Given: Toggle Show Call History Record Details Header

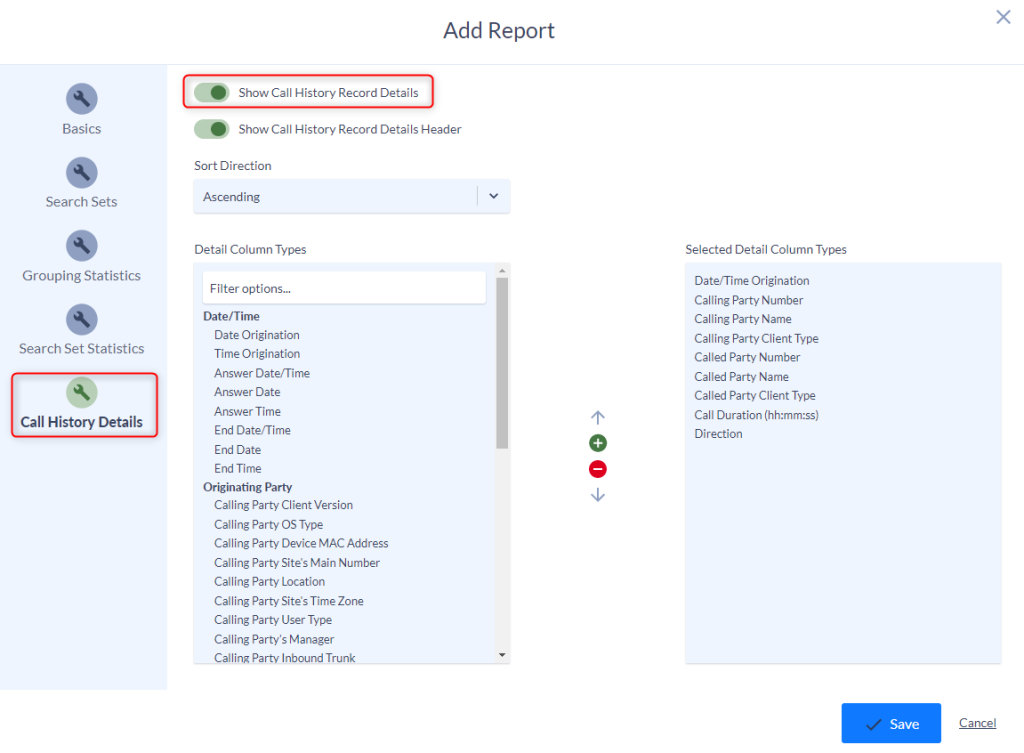Looking at the screenshot, I should (x=212, y=129).
